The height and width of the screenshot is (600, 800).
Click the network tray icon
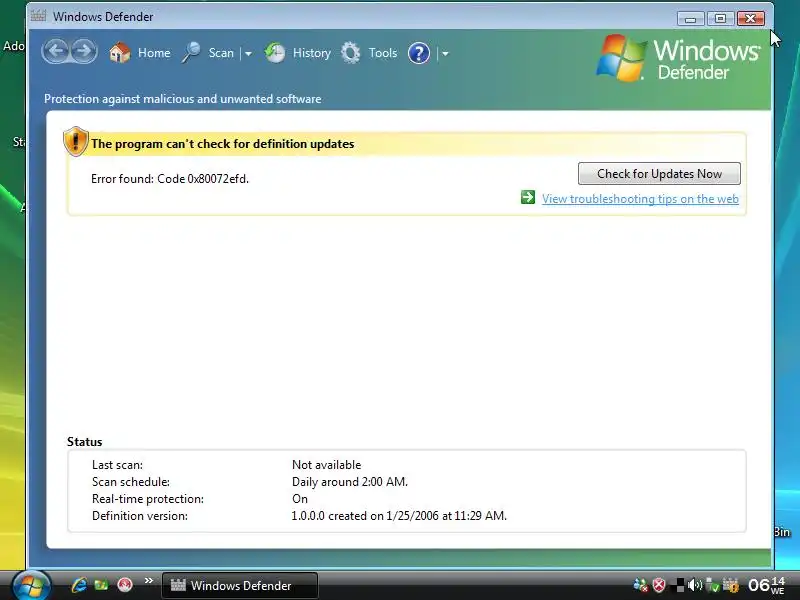tap(679, 585)
